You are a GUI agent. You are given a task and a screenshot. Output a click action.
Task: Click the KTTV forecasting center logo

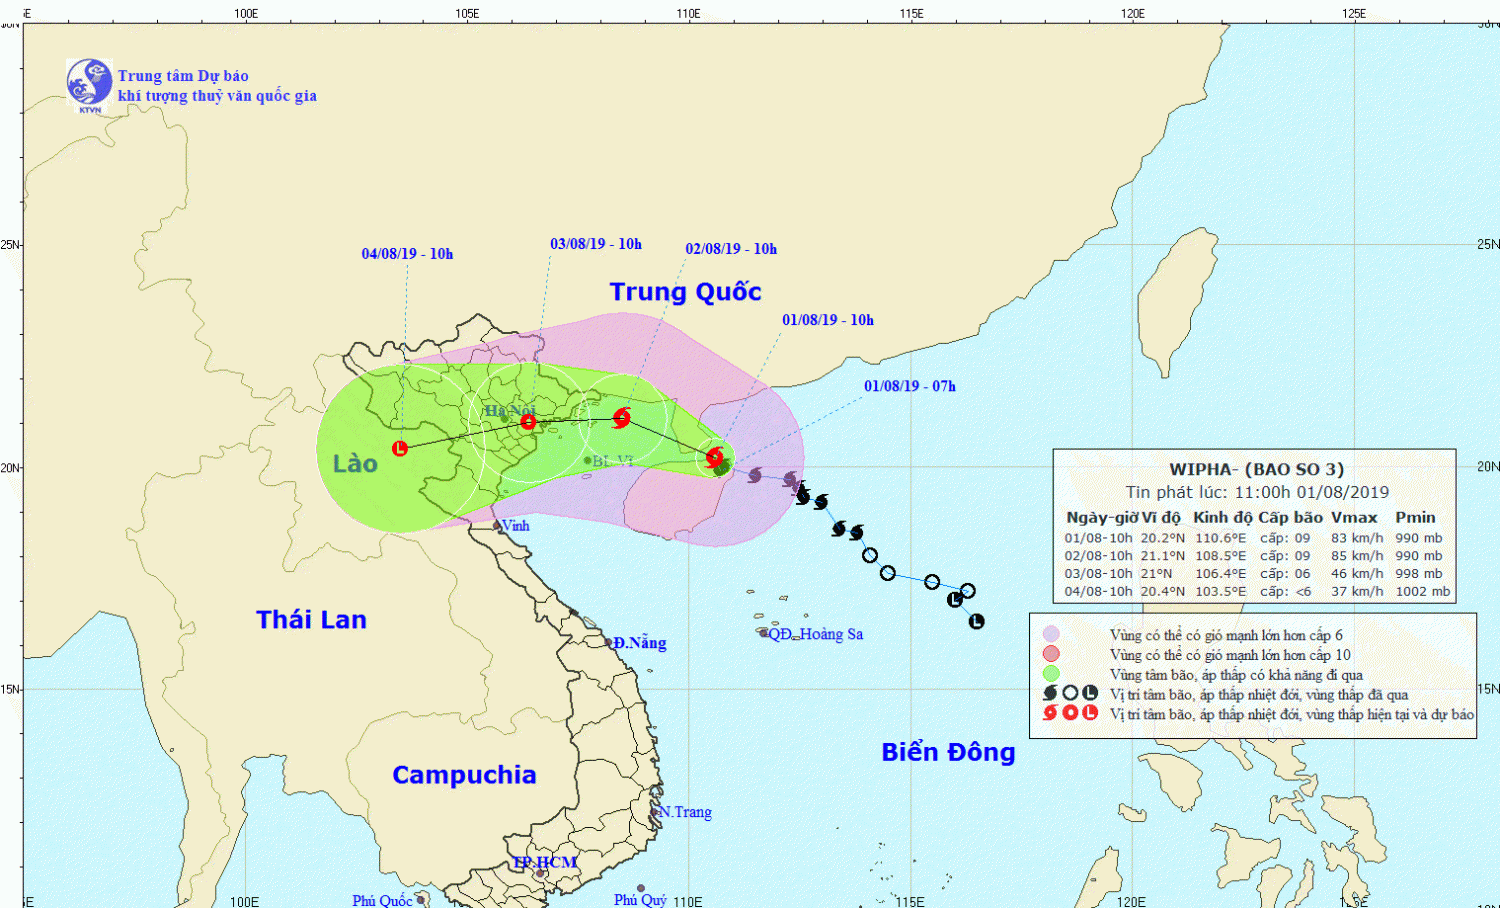pos(89,84)
